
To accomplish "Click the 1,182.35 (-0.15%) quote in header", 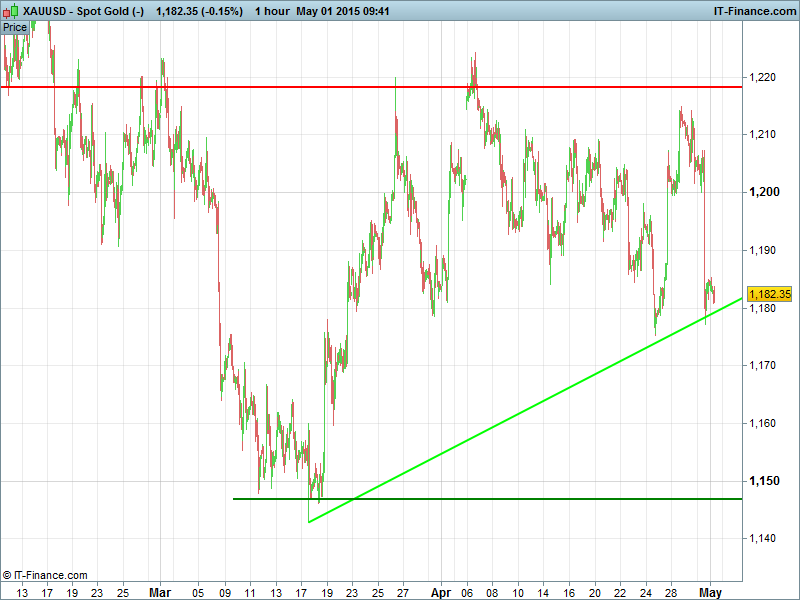I will tap(199, 11).
